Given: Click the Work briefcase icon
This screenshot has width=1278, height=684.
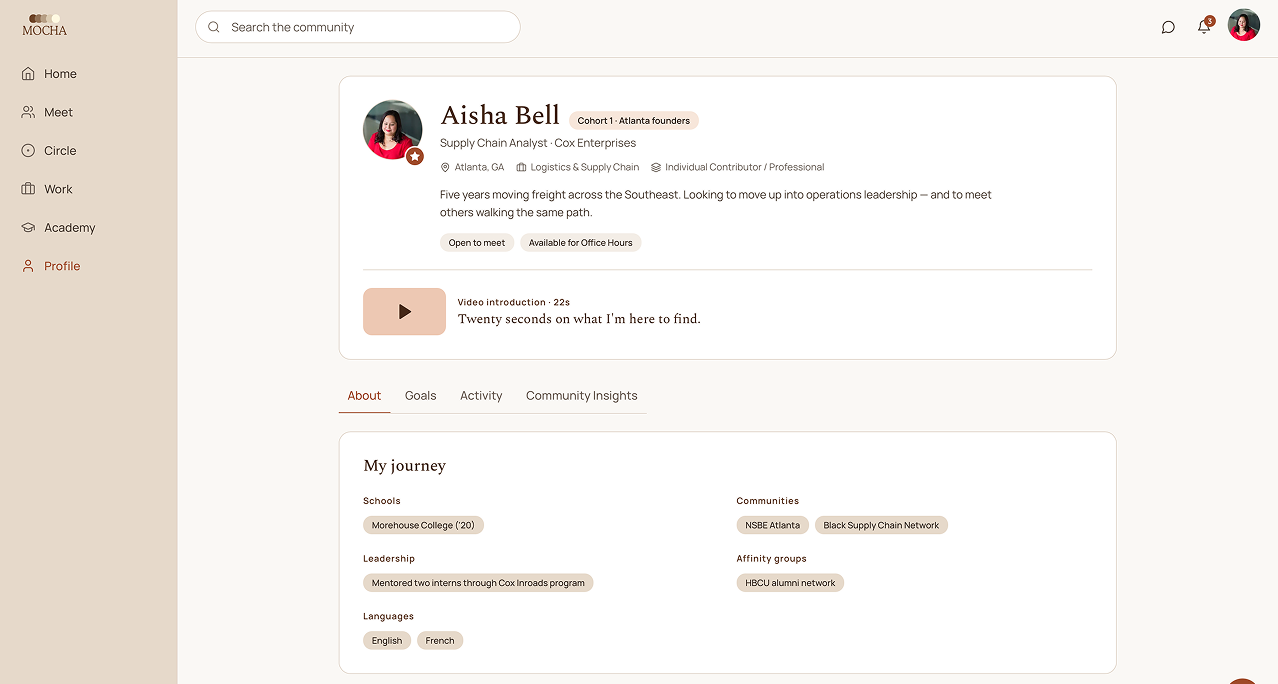Looking at the screenshot, I should point(28,189).
